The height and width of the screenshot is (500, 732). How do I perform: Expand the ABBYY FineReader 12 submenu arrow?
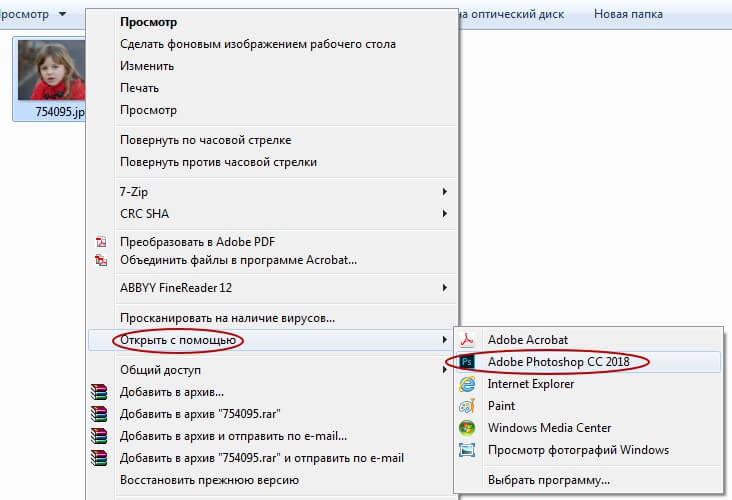444,288
